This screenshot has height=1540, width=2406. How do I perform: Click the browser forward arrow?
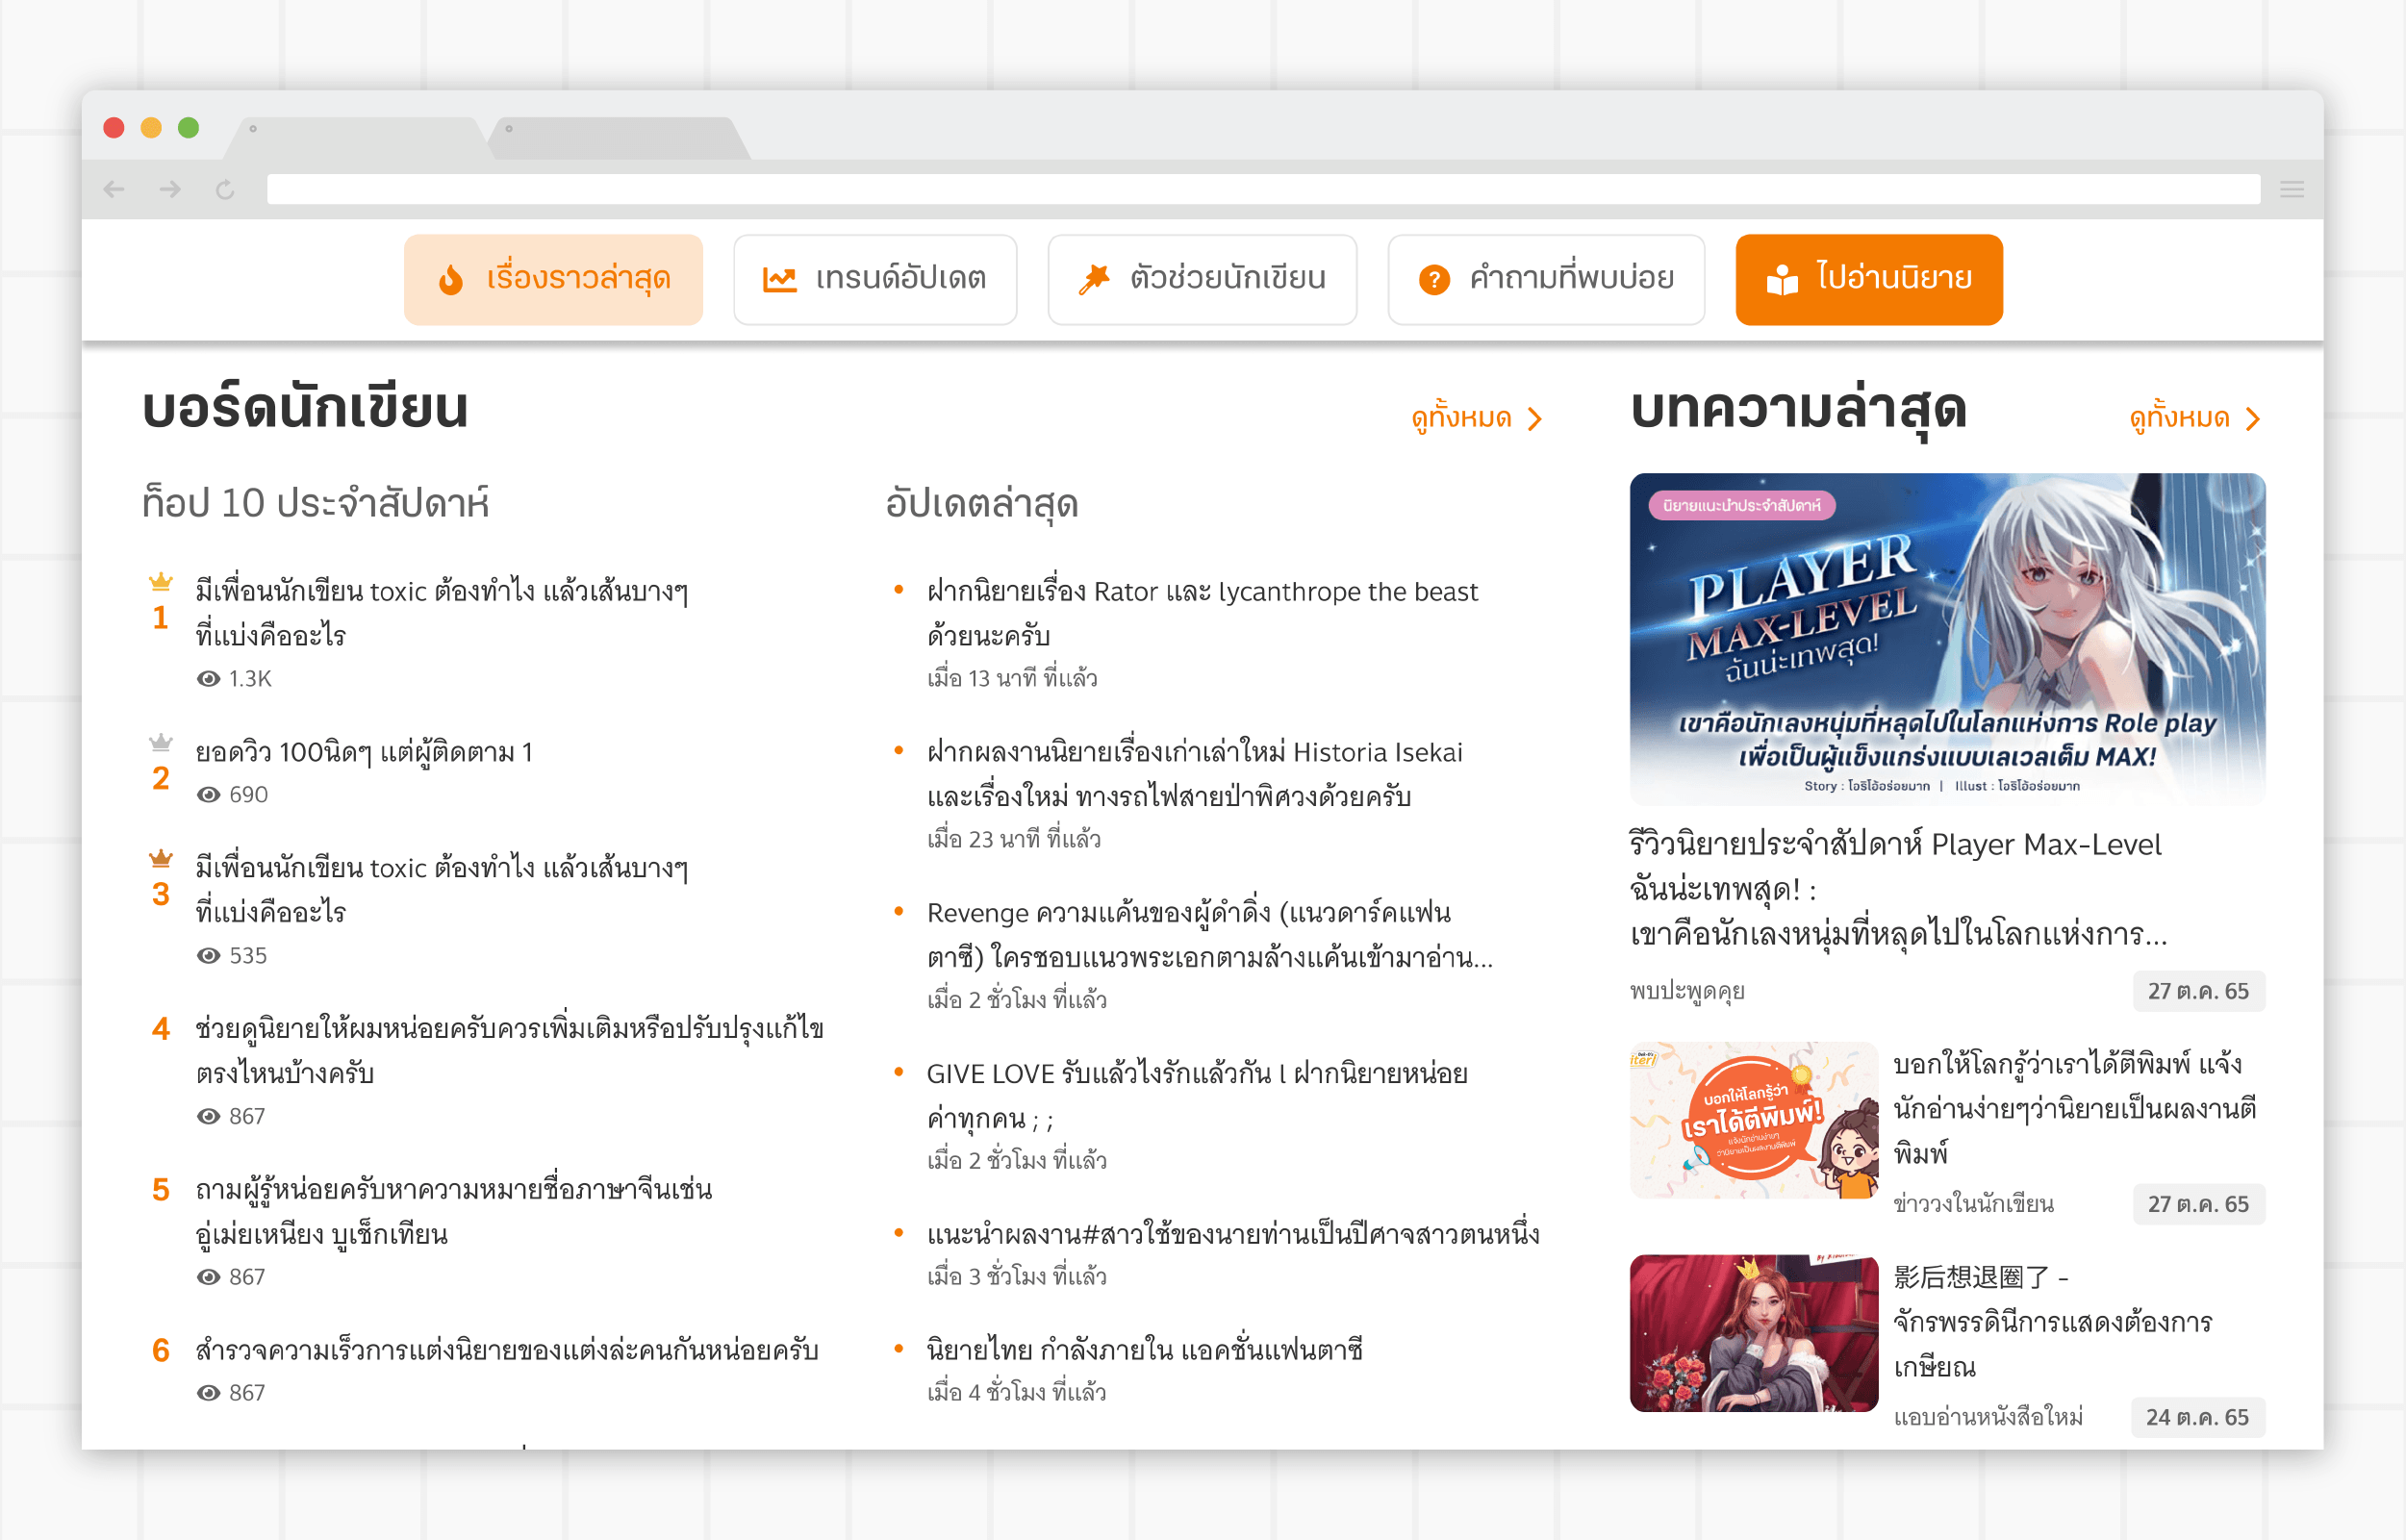coord(170,189)
